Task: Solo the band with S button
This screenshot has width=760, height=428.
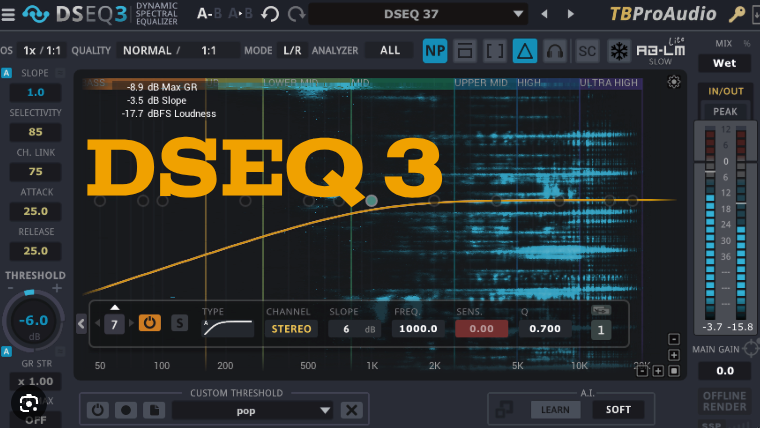Action: (x=179, y=323)
